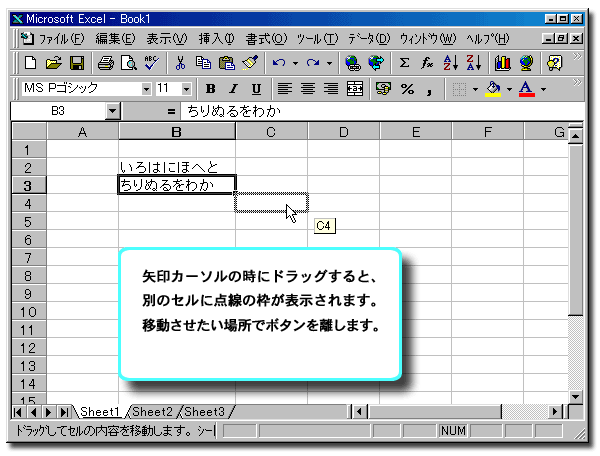Click the horizontal scrollbar right arrow
The height and width of the screenshot is (456, 600).
point(555,412)
